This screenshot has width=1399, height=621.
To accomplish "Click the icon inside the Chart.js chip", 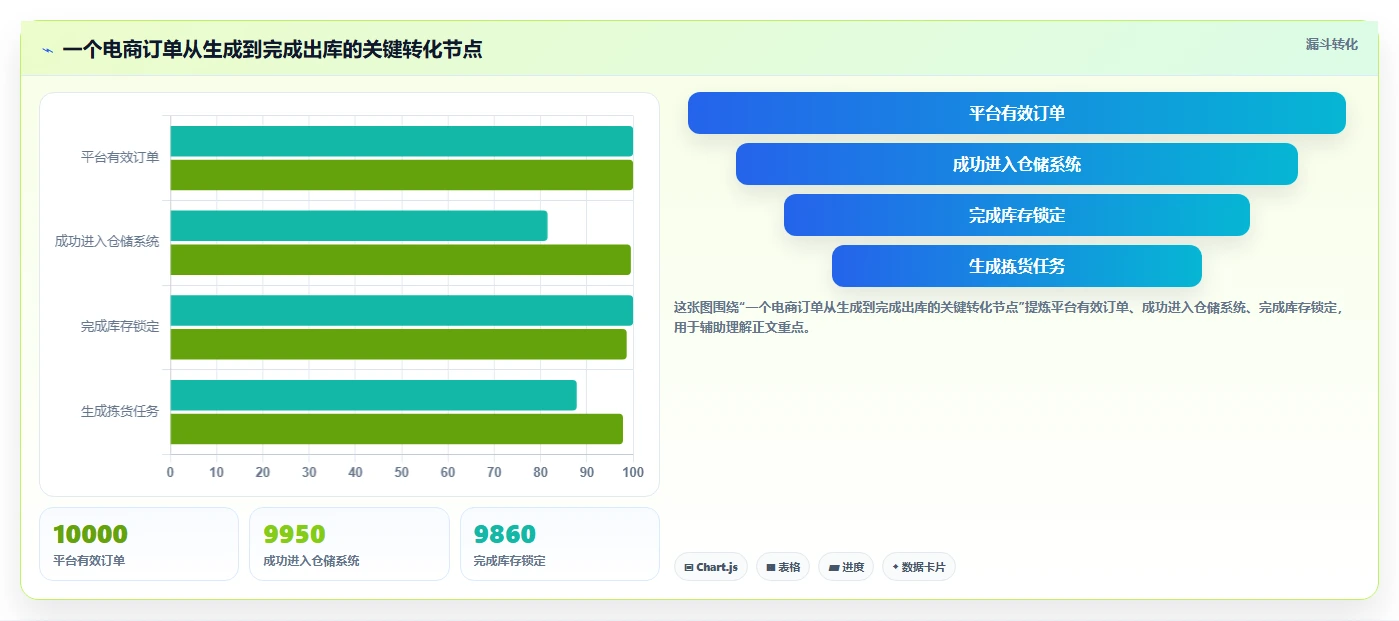I will tap(689, 567).
